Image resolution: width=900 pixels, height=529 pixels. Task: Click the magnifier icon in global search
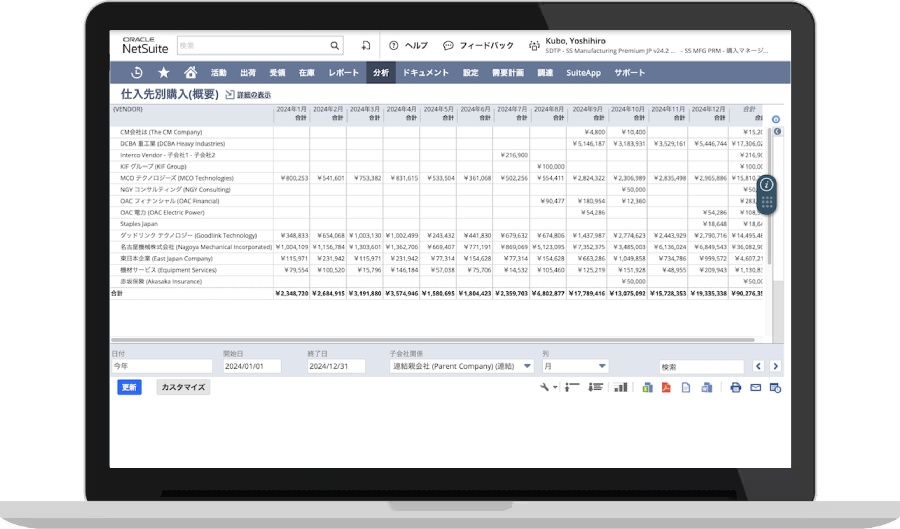(335, 46)
